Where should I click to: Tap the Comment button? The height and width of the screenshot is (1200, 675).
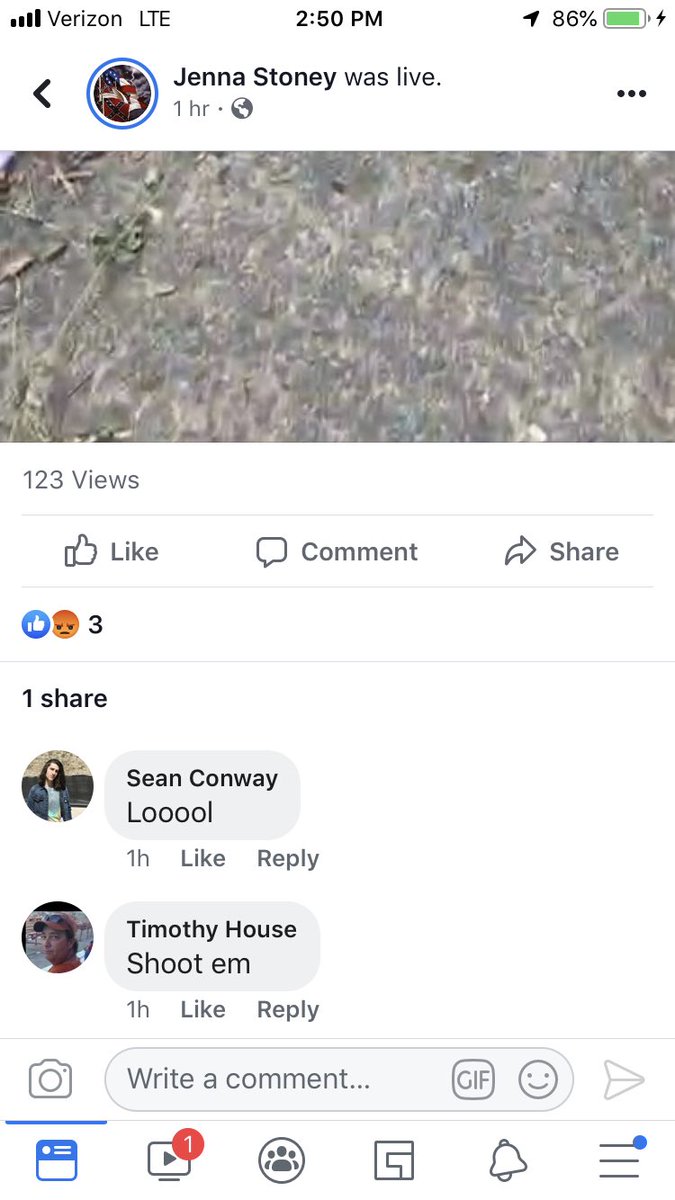pos(337,551)
